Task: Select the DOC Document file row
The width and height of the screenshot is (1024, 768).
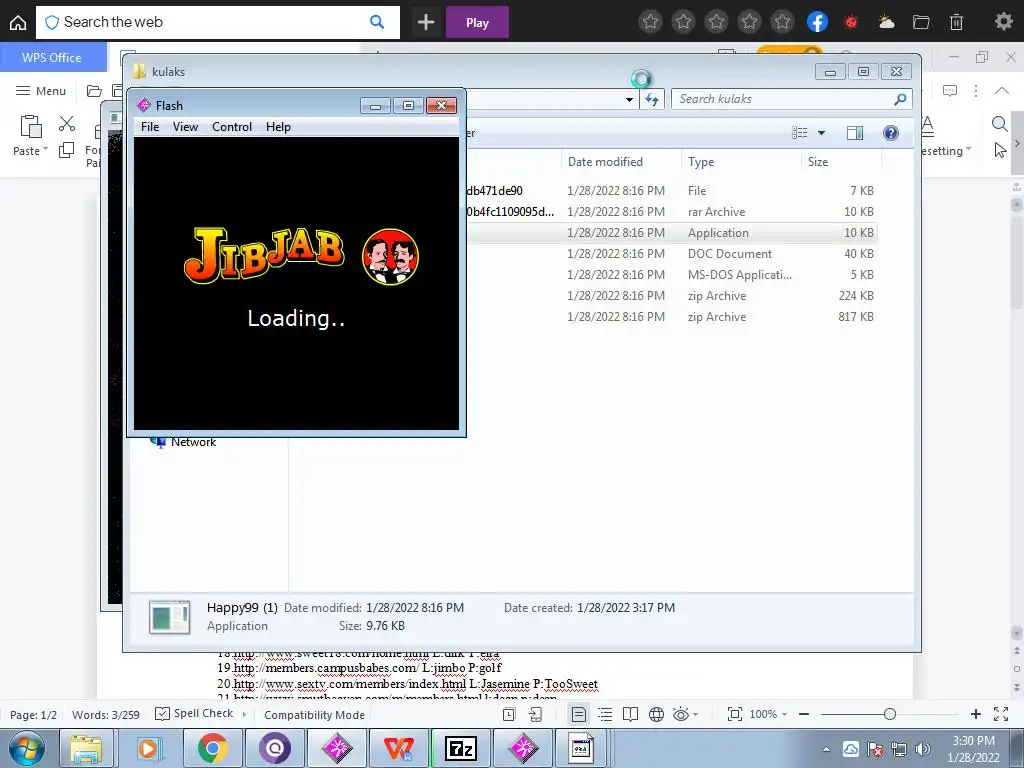Action: [670, 253]
